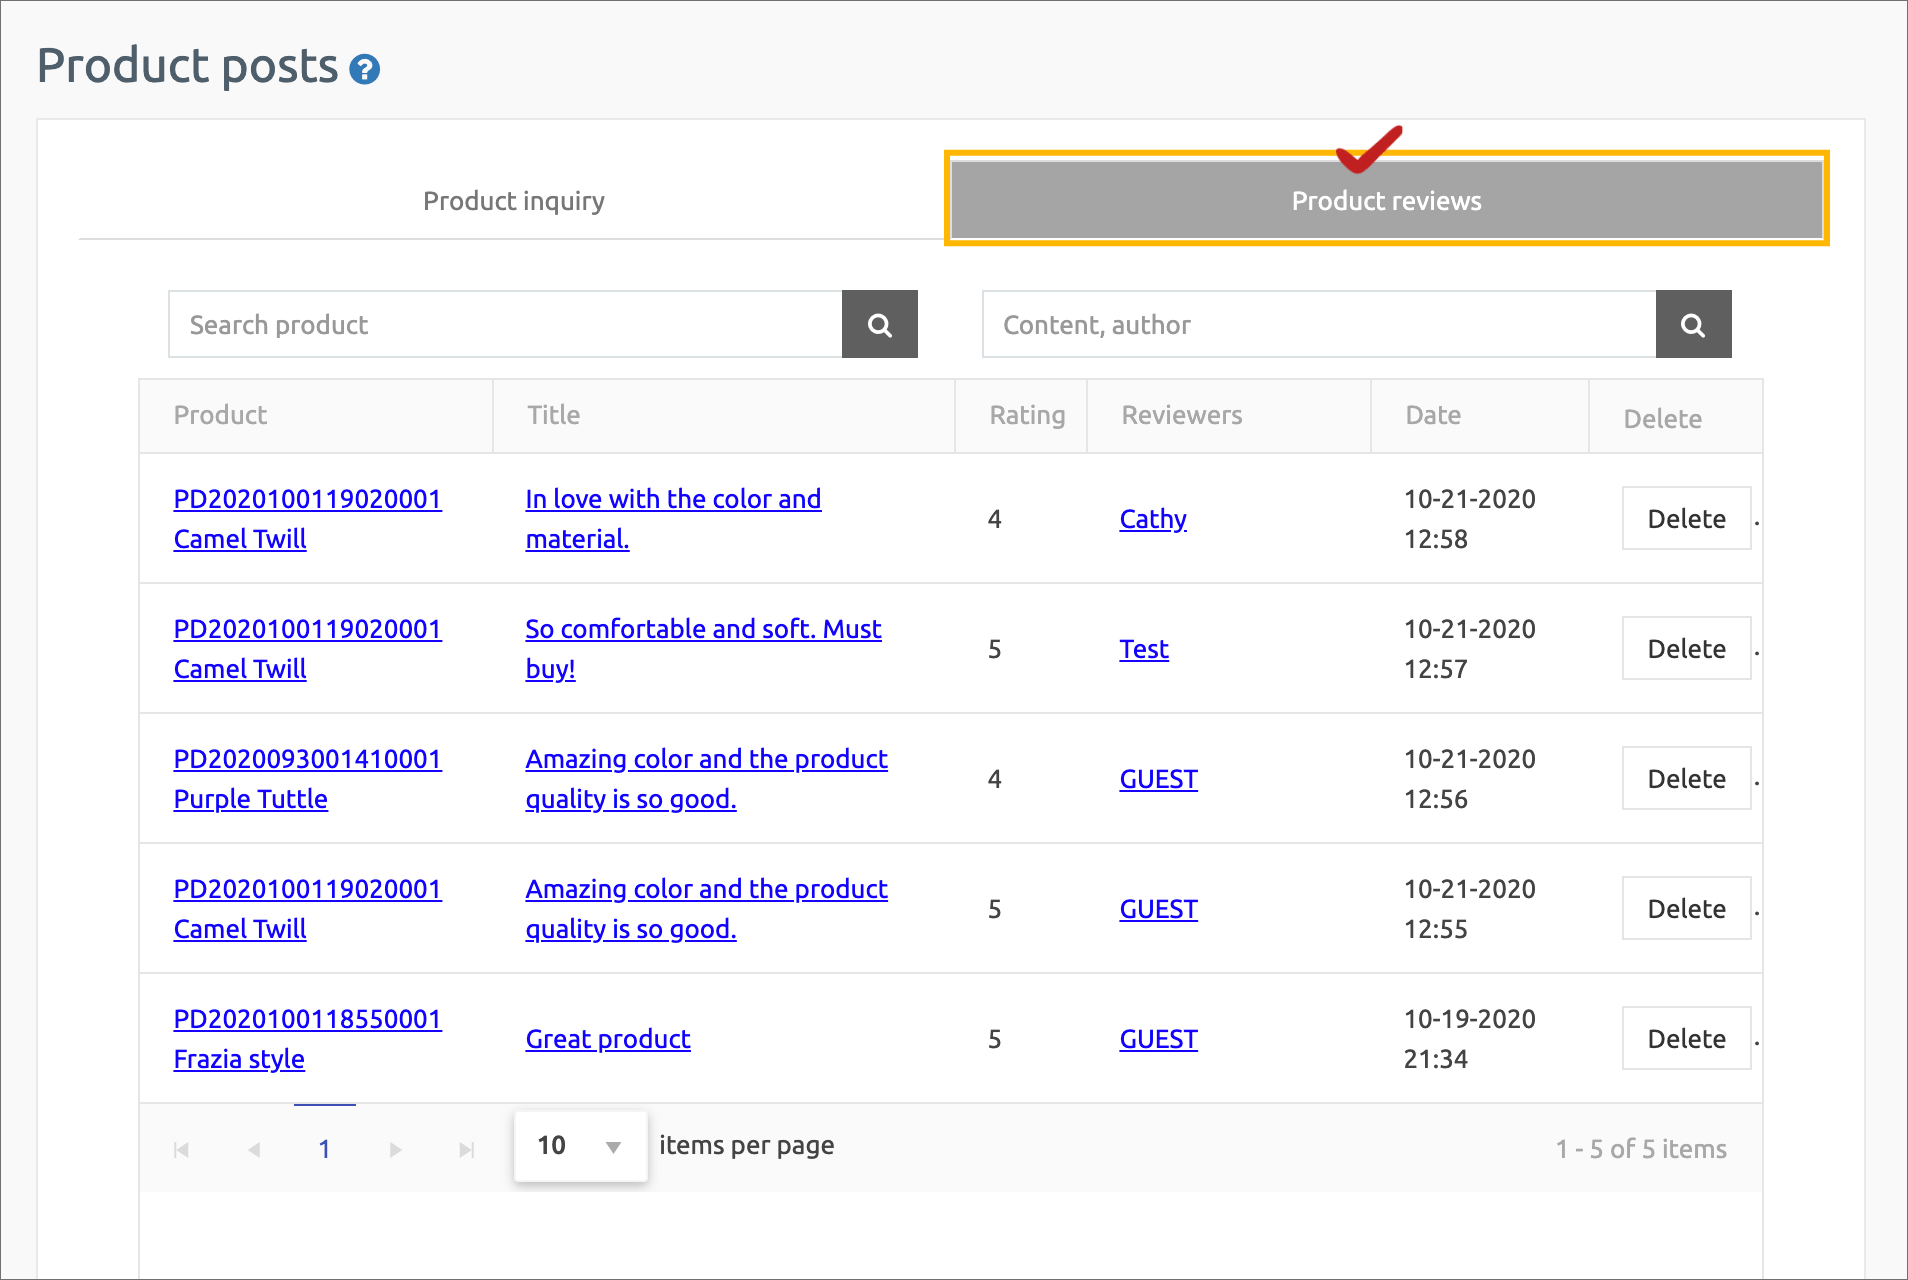This screenshot has height=1280, width=1908.
Task: Click the Search product input field
Action: click(505, 325)
